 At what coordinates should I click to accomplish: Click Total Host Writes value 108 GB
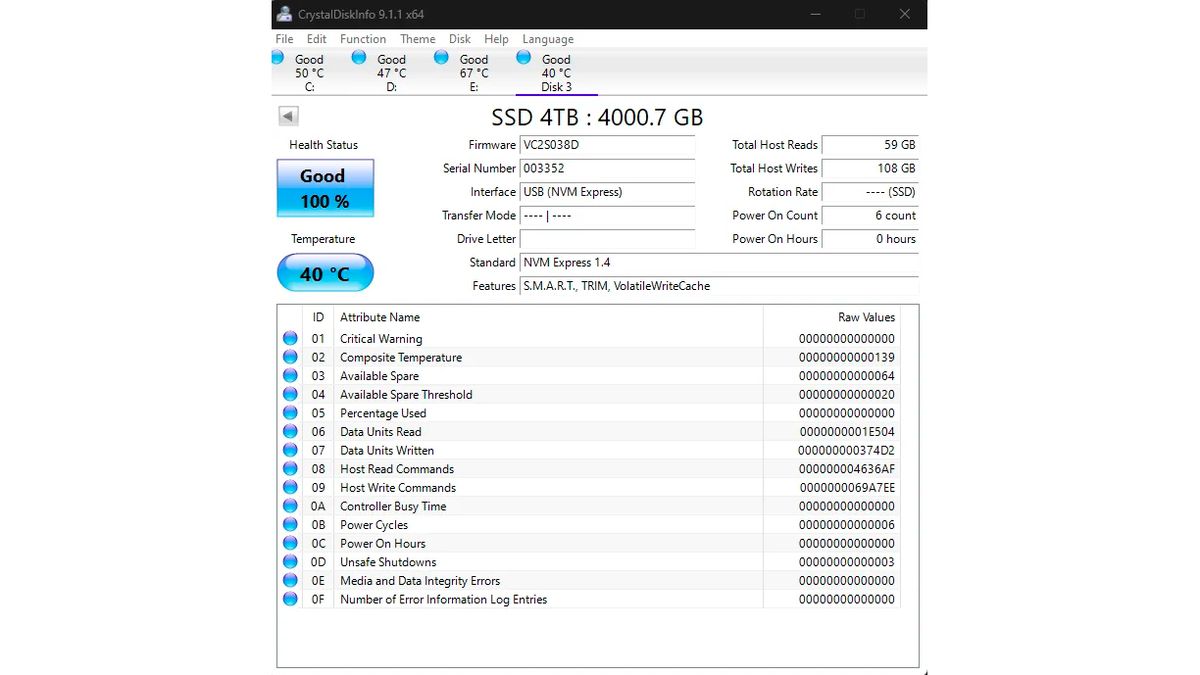[x=870, y=168]
